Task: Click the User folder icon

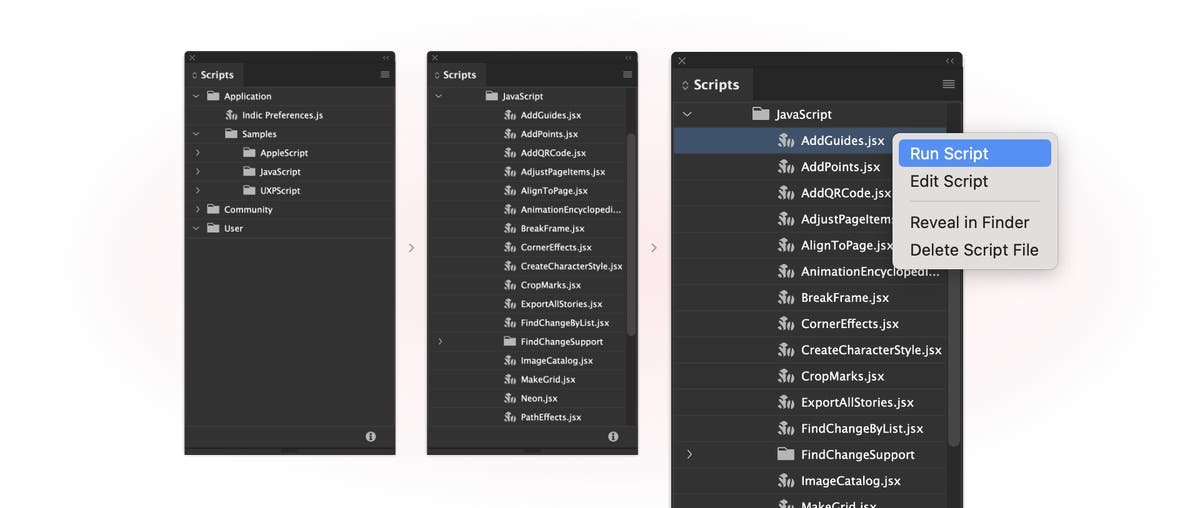Action: 213,228
